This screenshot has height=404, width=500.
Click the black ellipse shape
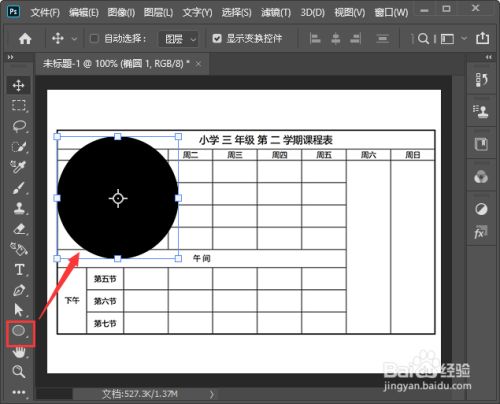pyautogui.click(x=118, y=198)
